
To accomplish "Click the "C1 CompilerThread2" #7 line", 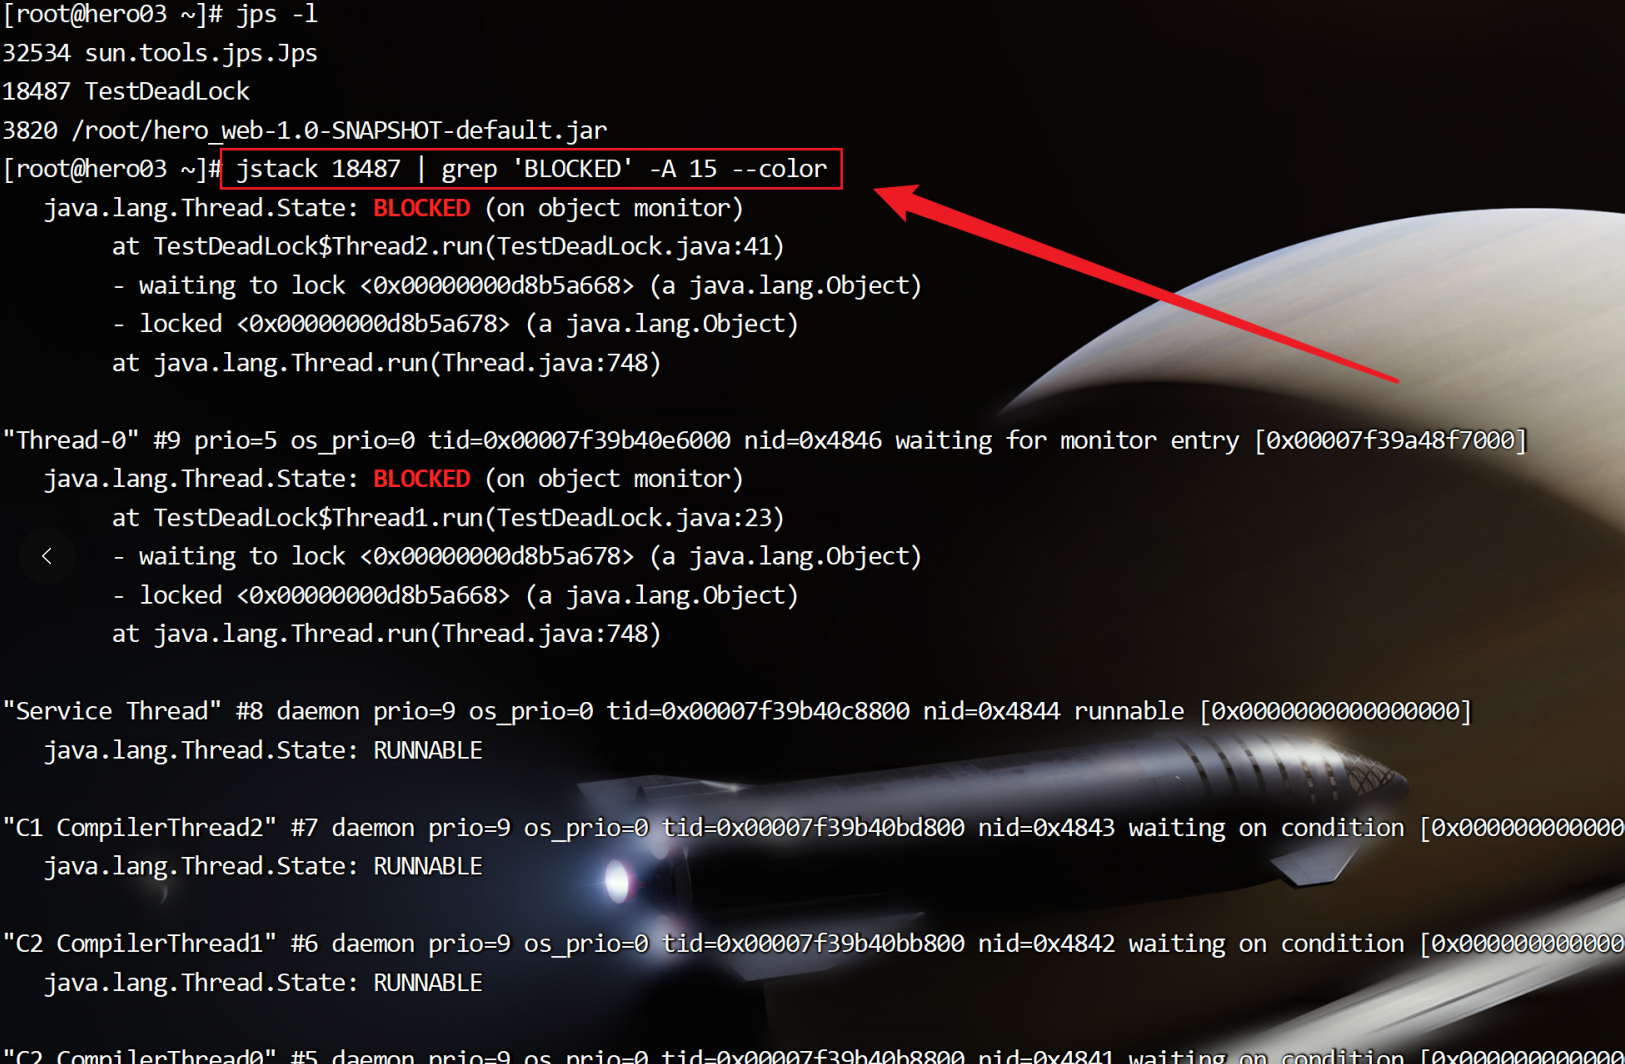I will 813,828.
